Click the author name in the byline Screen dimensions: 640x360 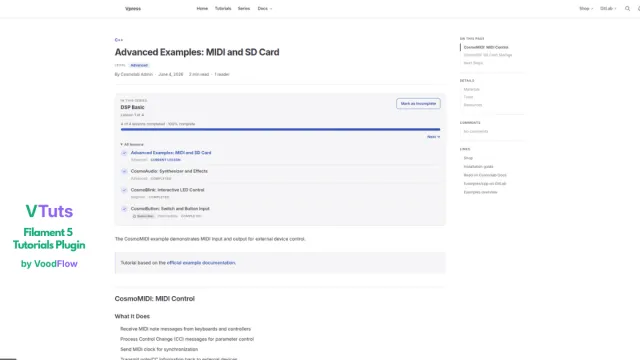point(136,74)
